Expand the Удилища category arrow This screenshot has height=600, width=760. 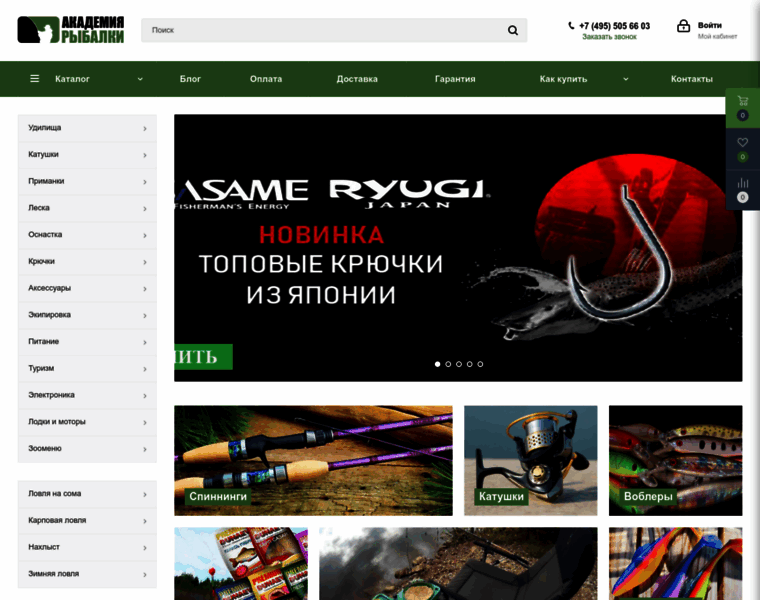[x=145, y=128]
